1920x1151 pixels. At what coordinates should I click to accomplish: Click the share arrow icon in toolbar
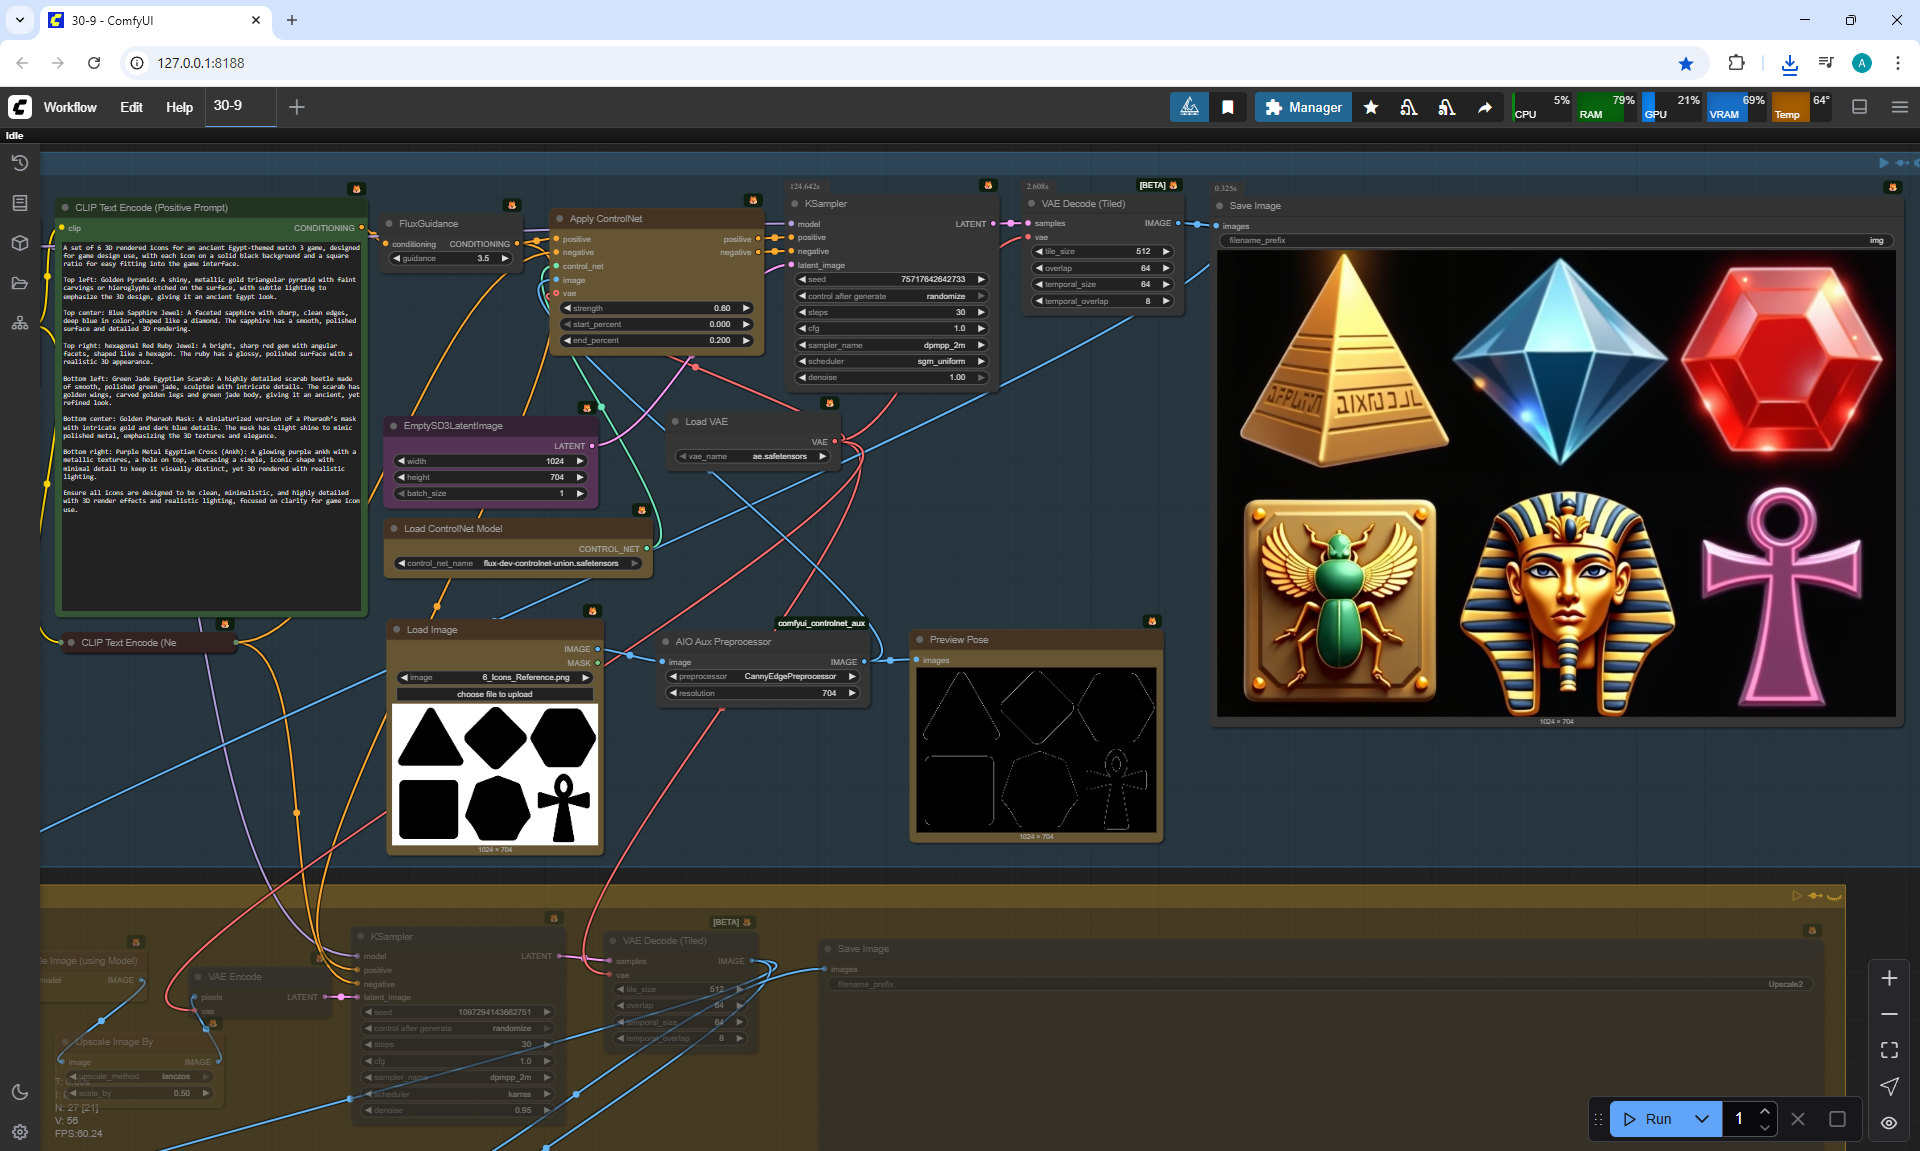pos(1485,107)
